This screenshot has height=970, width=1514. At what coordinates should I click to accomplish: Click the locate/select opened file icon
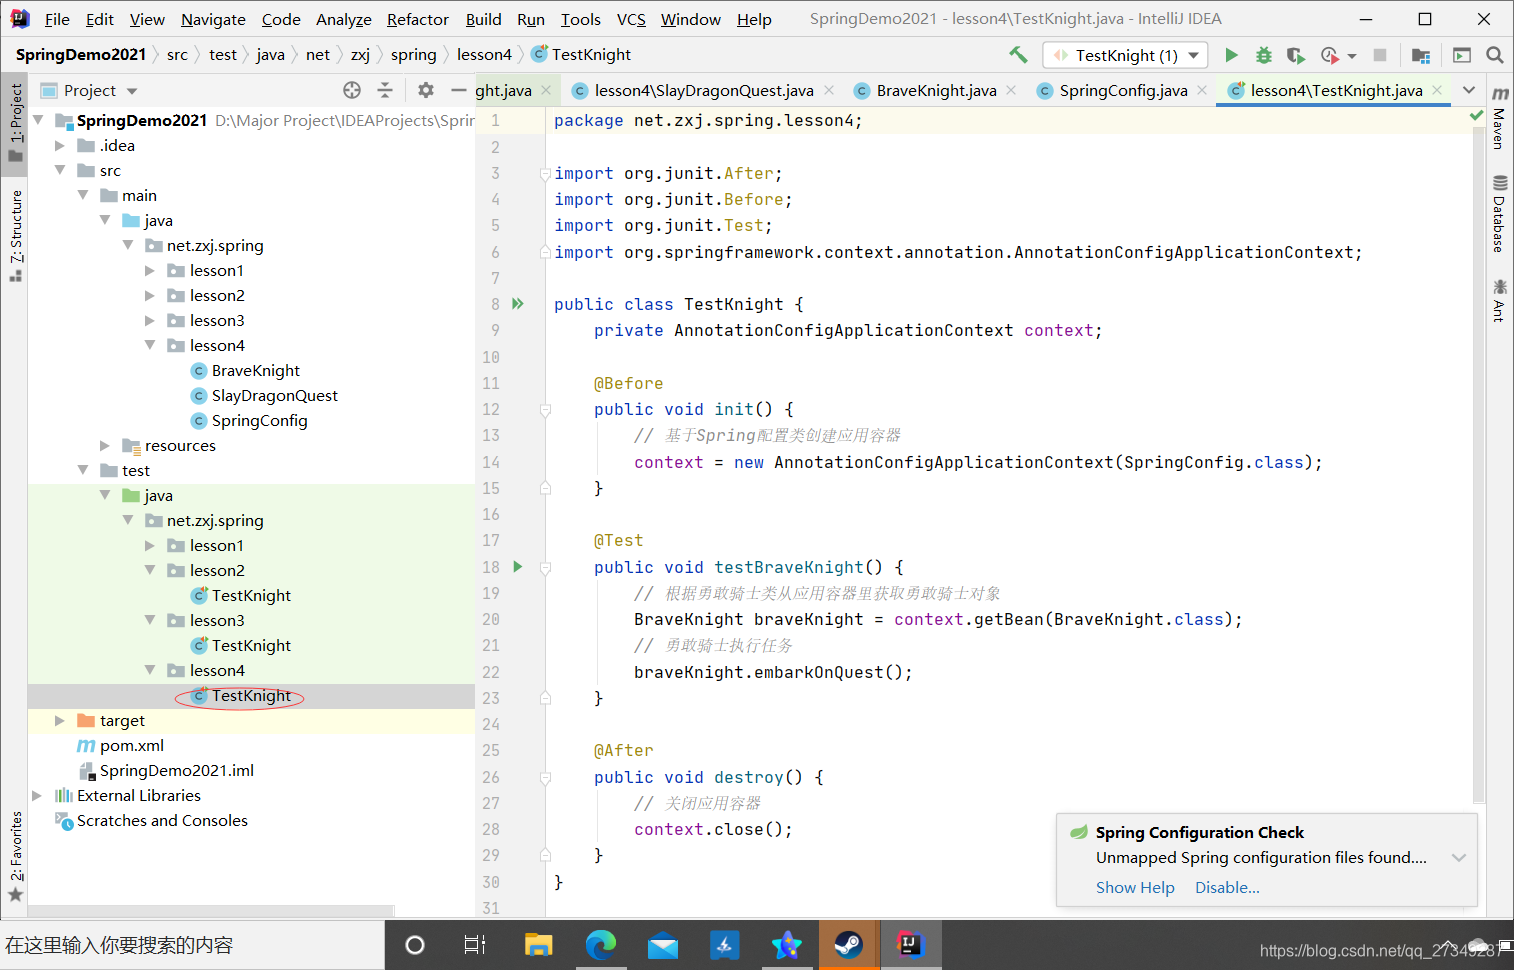pyautogui.click(x=352, y=90)
